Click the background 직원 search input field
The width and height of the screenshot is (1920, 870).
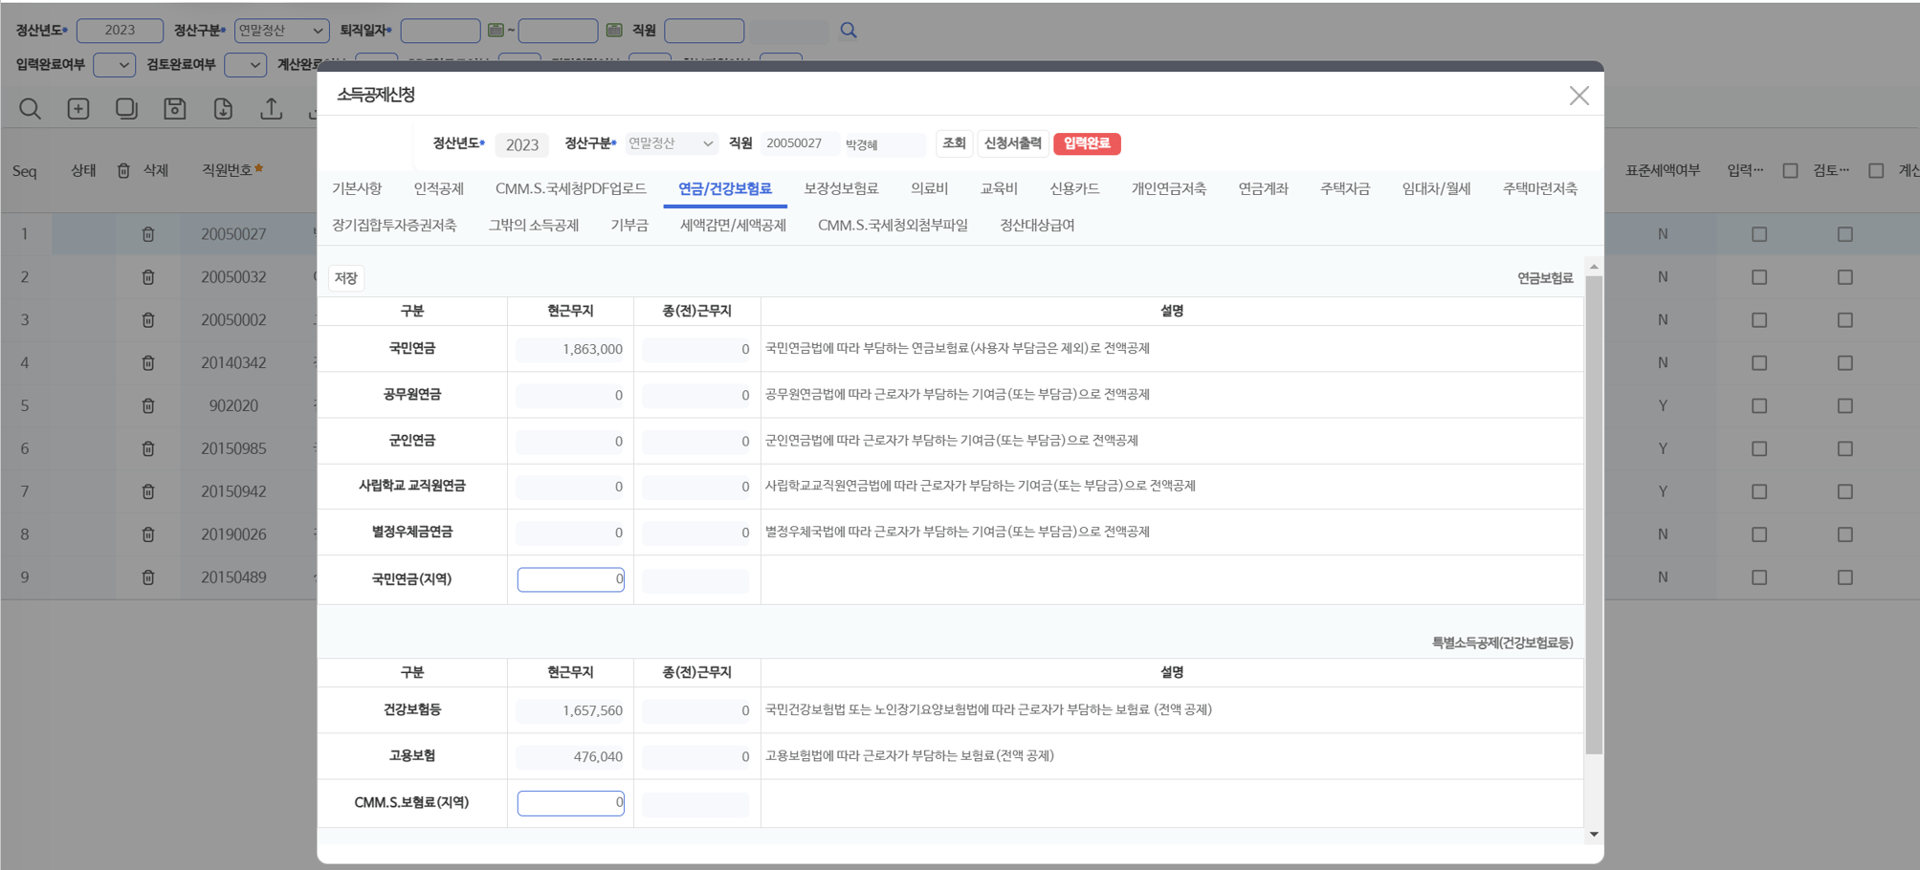point(704,30)
